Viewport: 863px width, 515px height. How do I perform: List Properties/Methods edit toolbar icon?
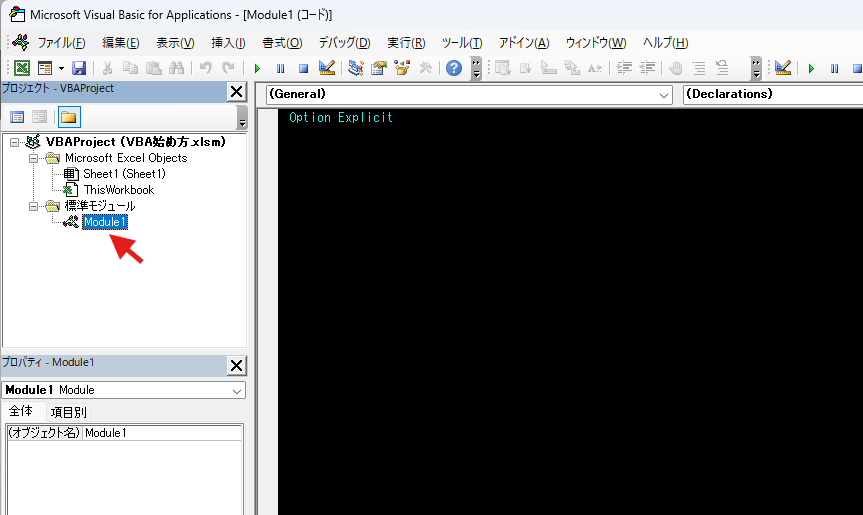[x=502, y=68]
